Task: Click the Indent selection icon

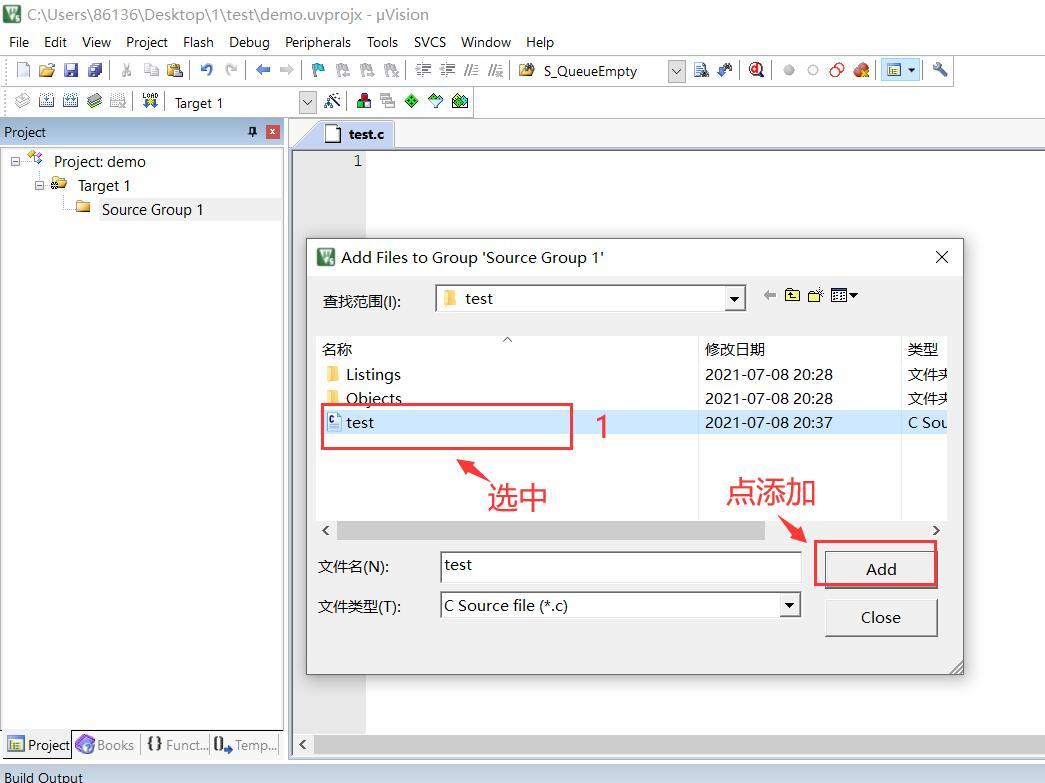Action: pyautogui.click(x=423, y=70)
